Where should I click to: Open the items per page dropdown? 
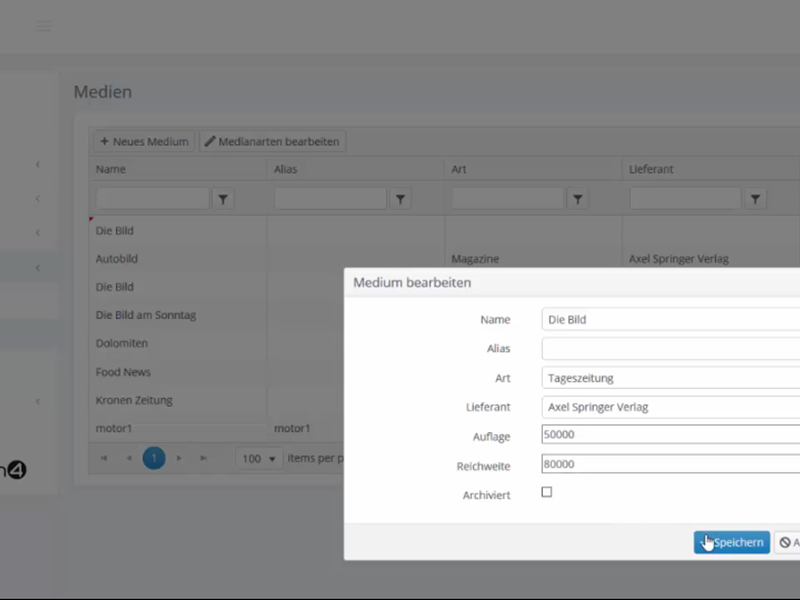[x=259, y=458]
